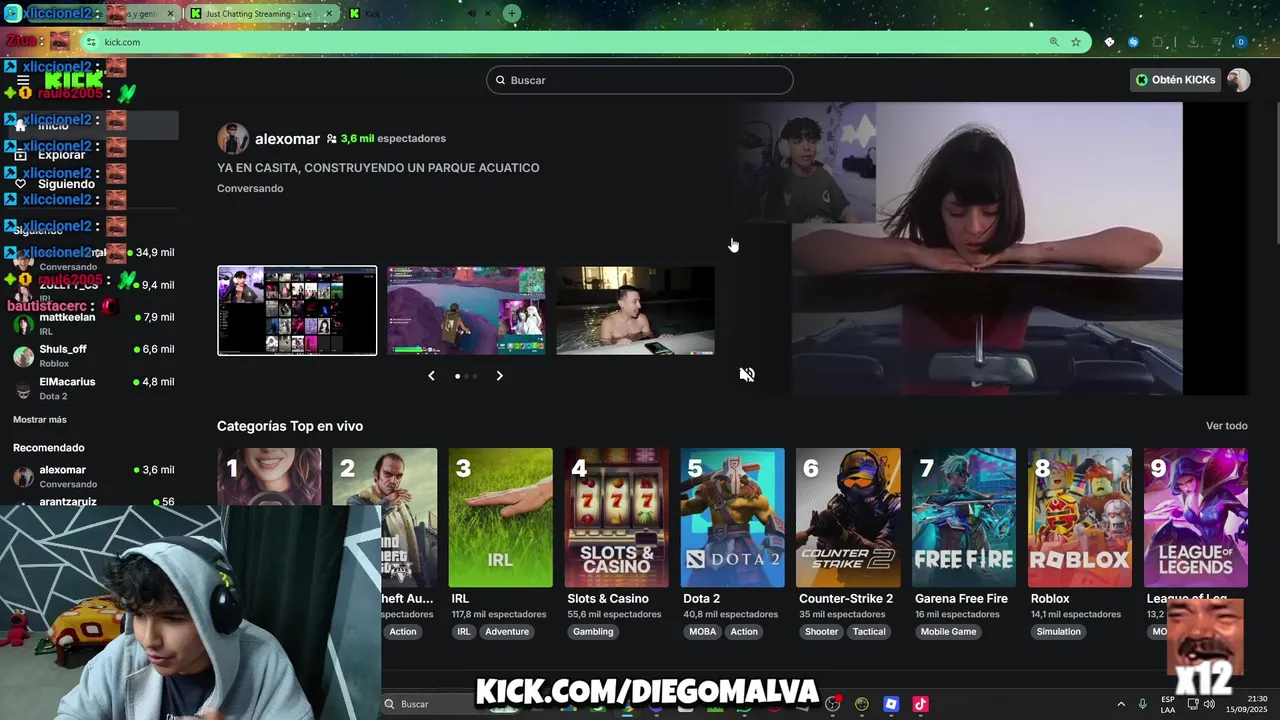This screenshot has width=1280, height=720.
Task: Click the Mobile Game tag
Action: click(x=948, y=632)
